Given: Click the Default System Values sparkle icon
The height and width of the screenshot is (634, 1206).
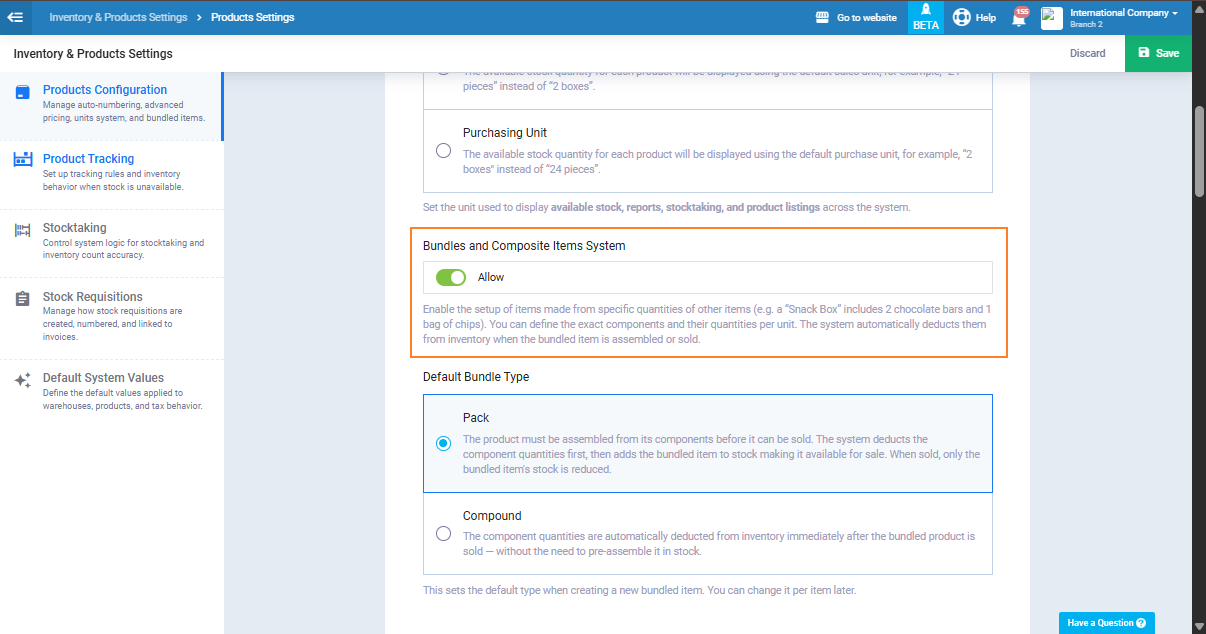Looking at the screenshot, I should click(x=22, y=381).
